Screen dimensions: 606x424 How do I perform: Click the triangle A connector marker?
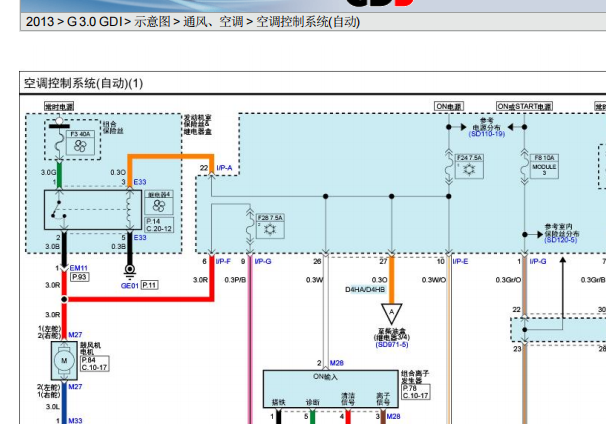[x=391, y=313]
